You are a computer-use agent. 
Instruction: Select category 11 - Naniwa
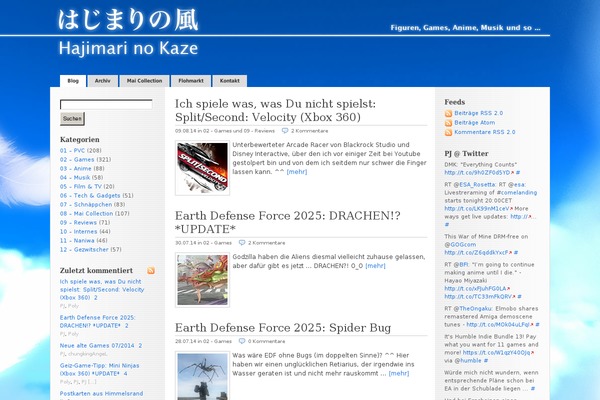pos(77,240)
